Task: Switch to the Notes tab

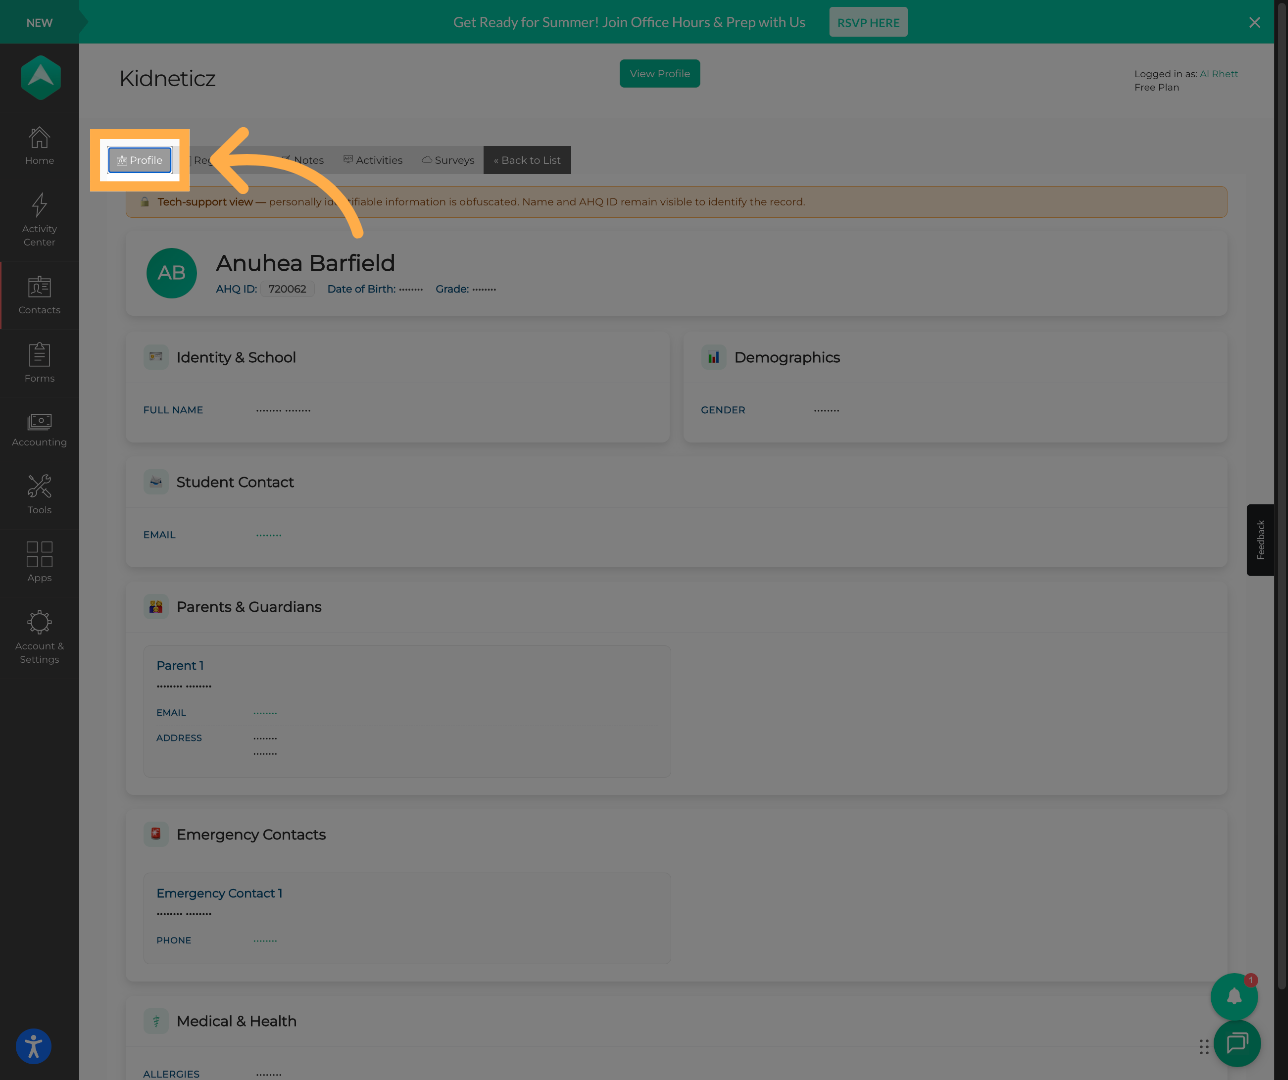Action: point(303,160)
